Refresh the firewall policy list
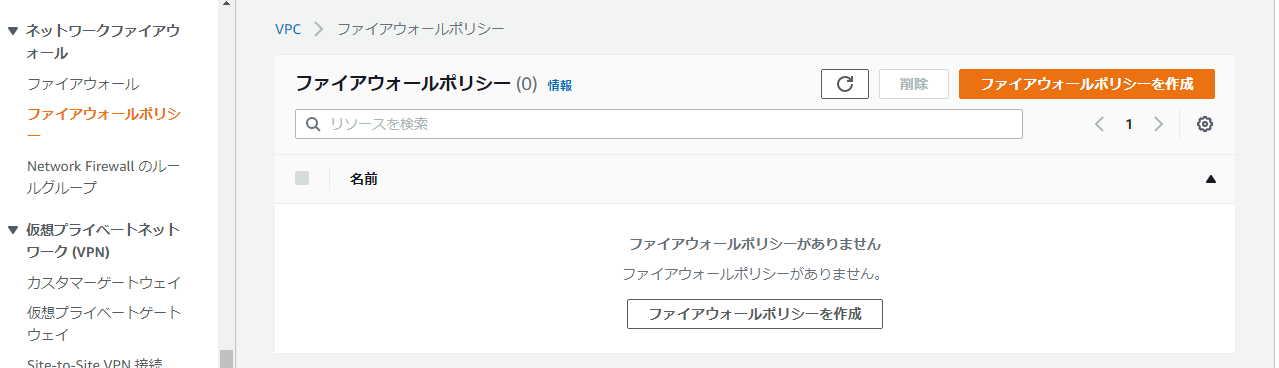 coord(845,84)
